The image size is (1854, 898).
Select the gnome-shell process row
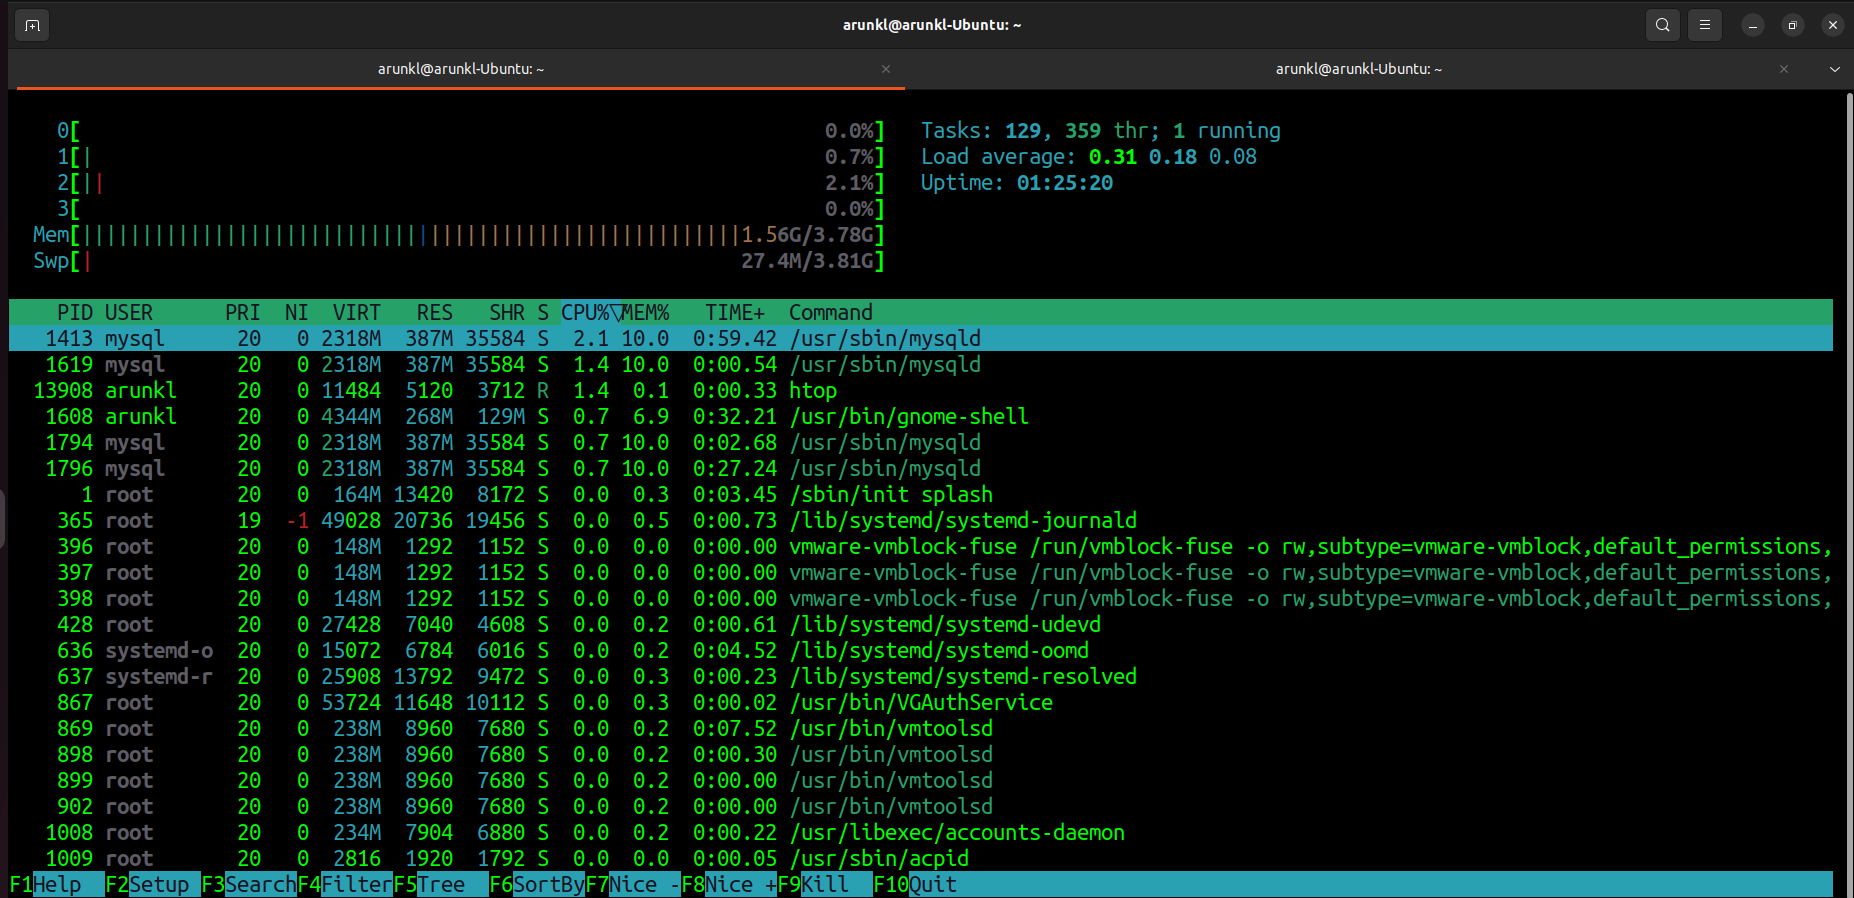click(x=921, y=416)
